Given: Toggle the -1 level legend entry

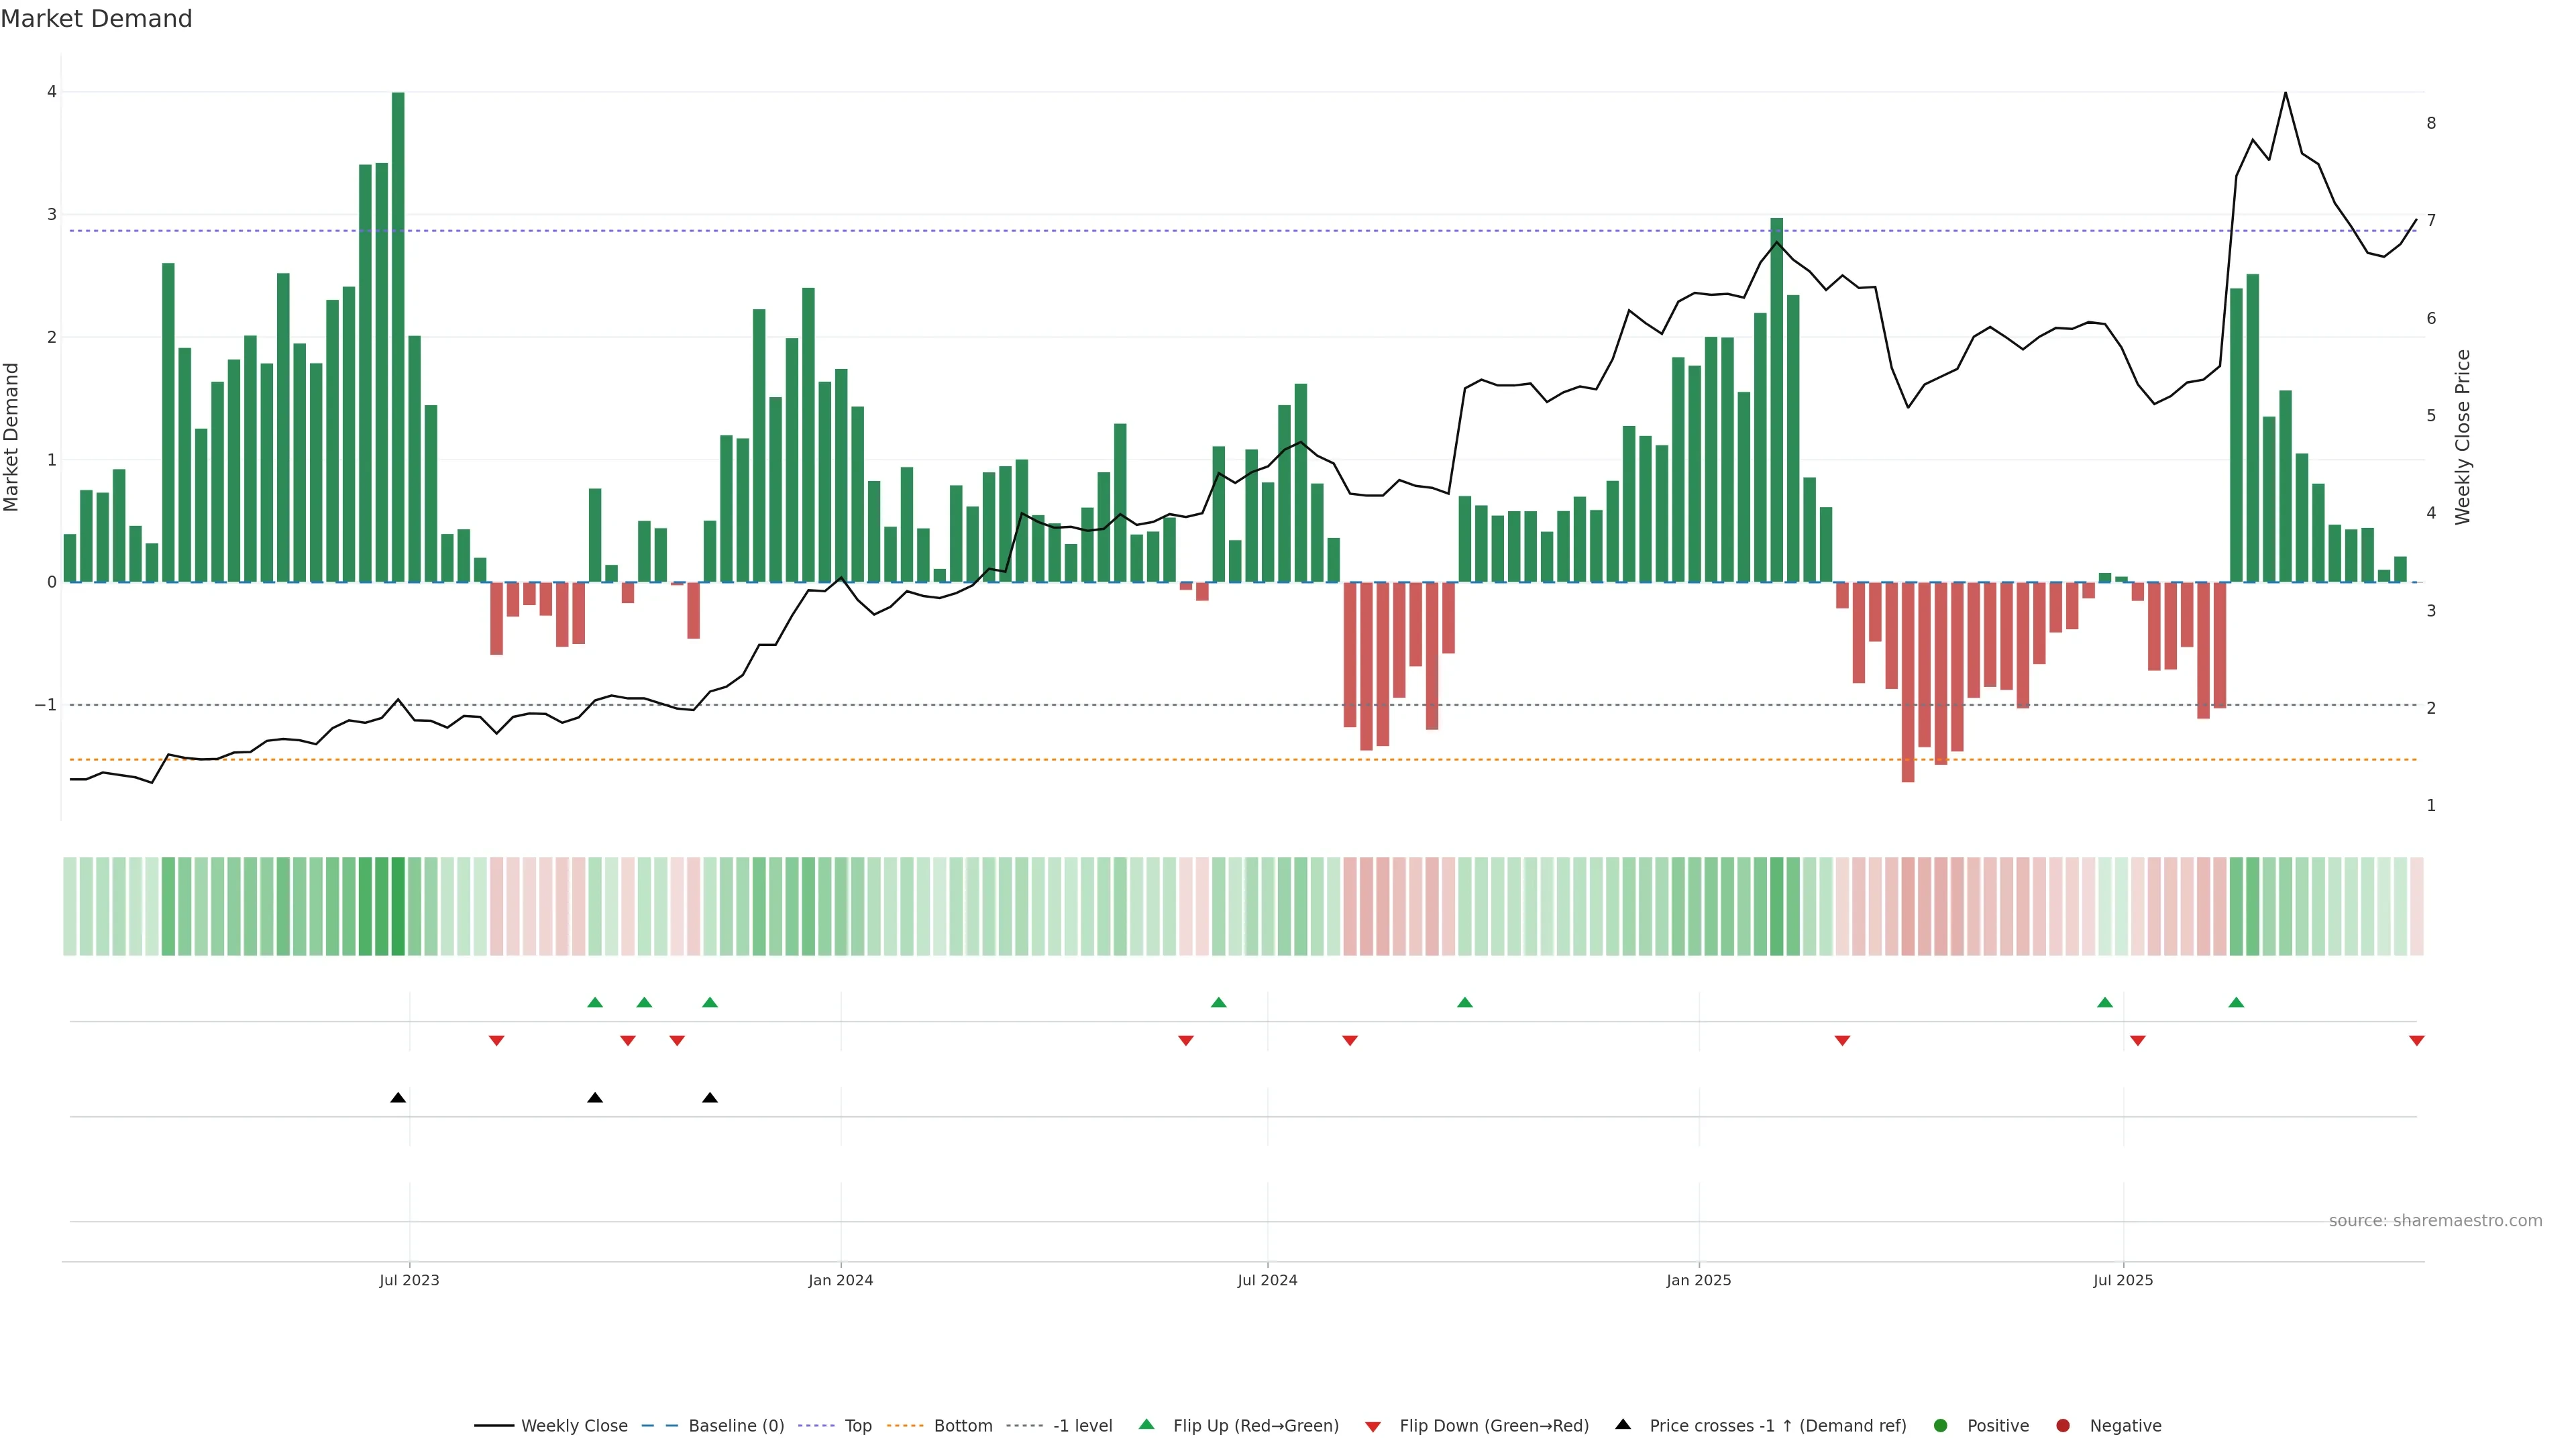Looking at the screenshot, I should (x=1082, y=1425).
